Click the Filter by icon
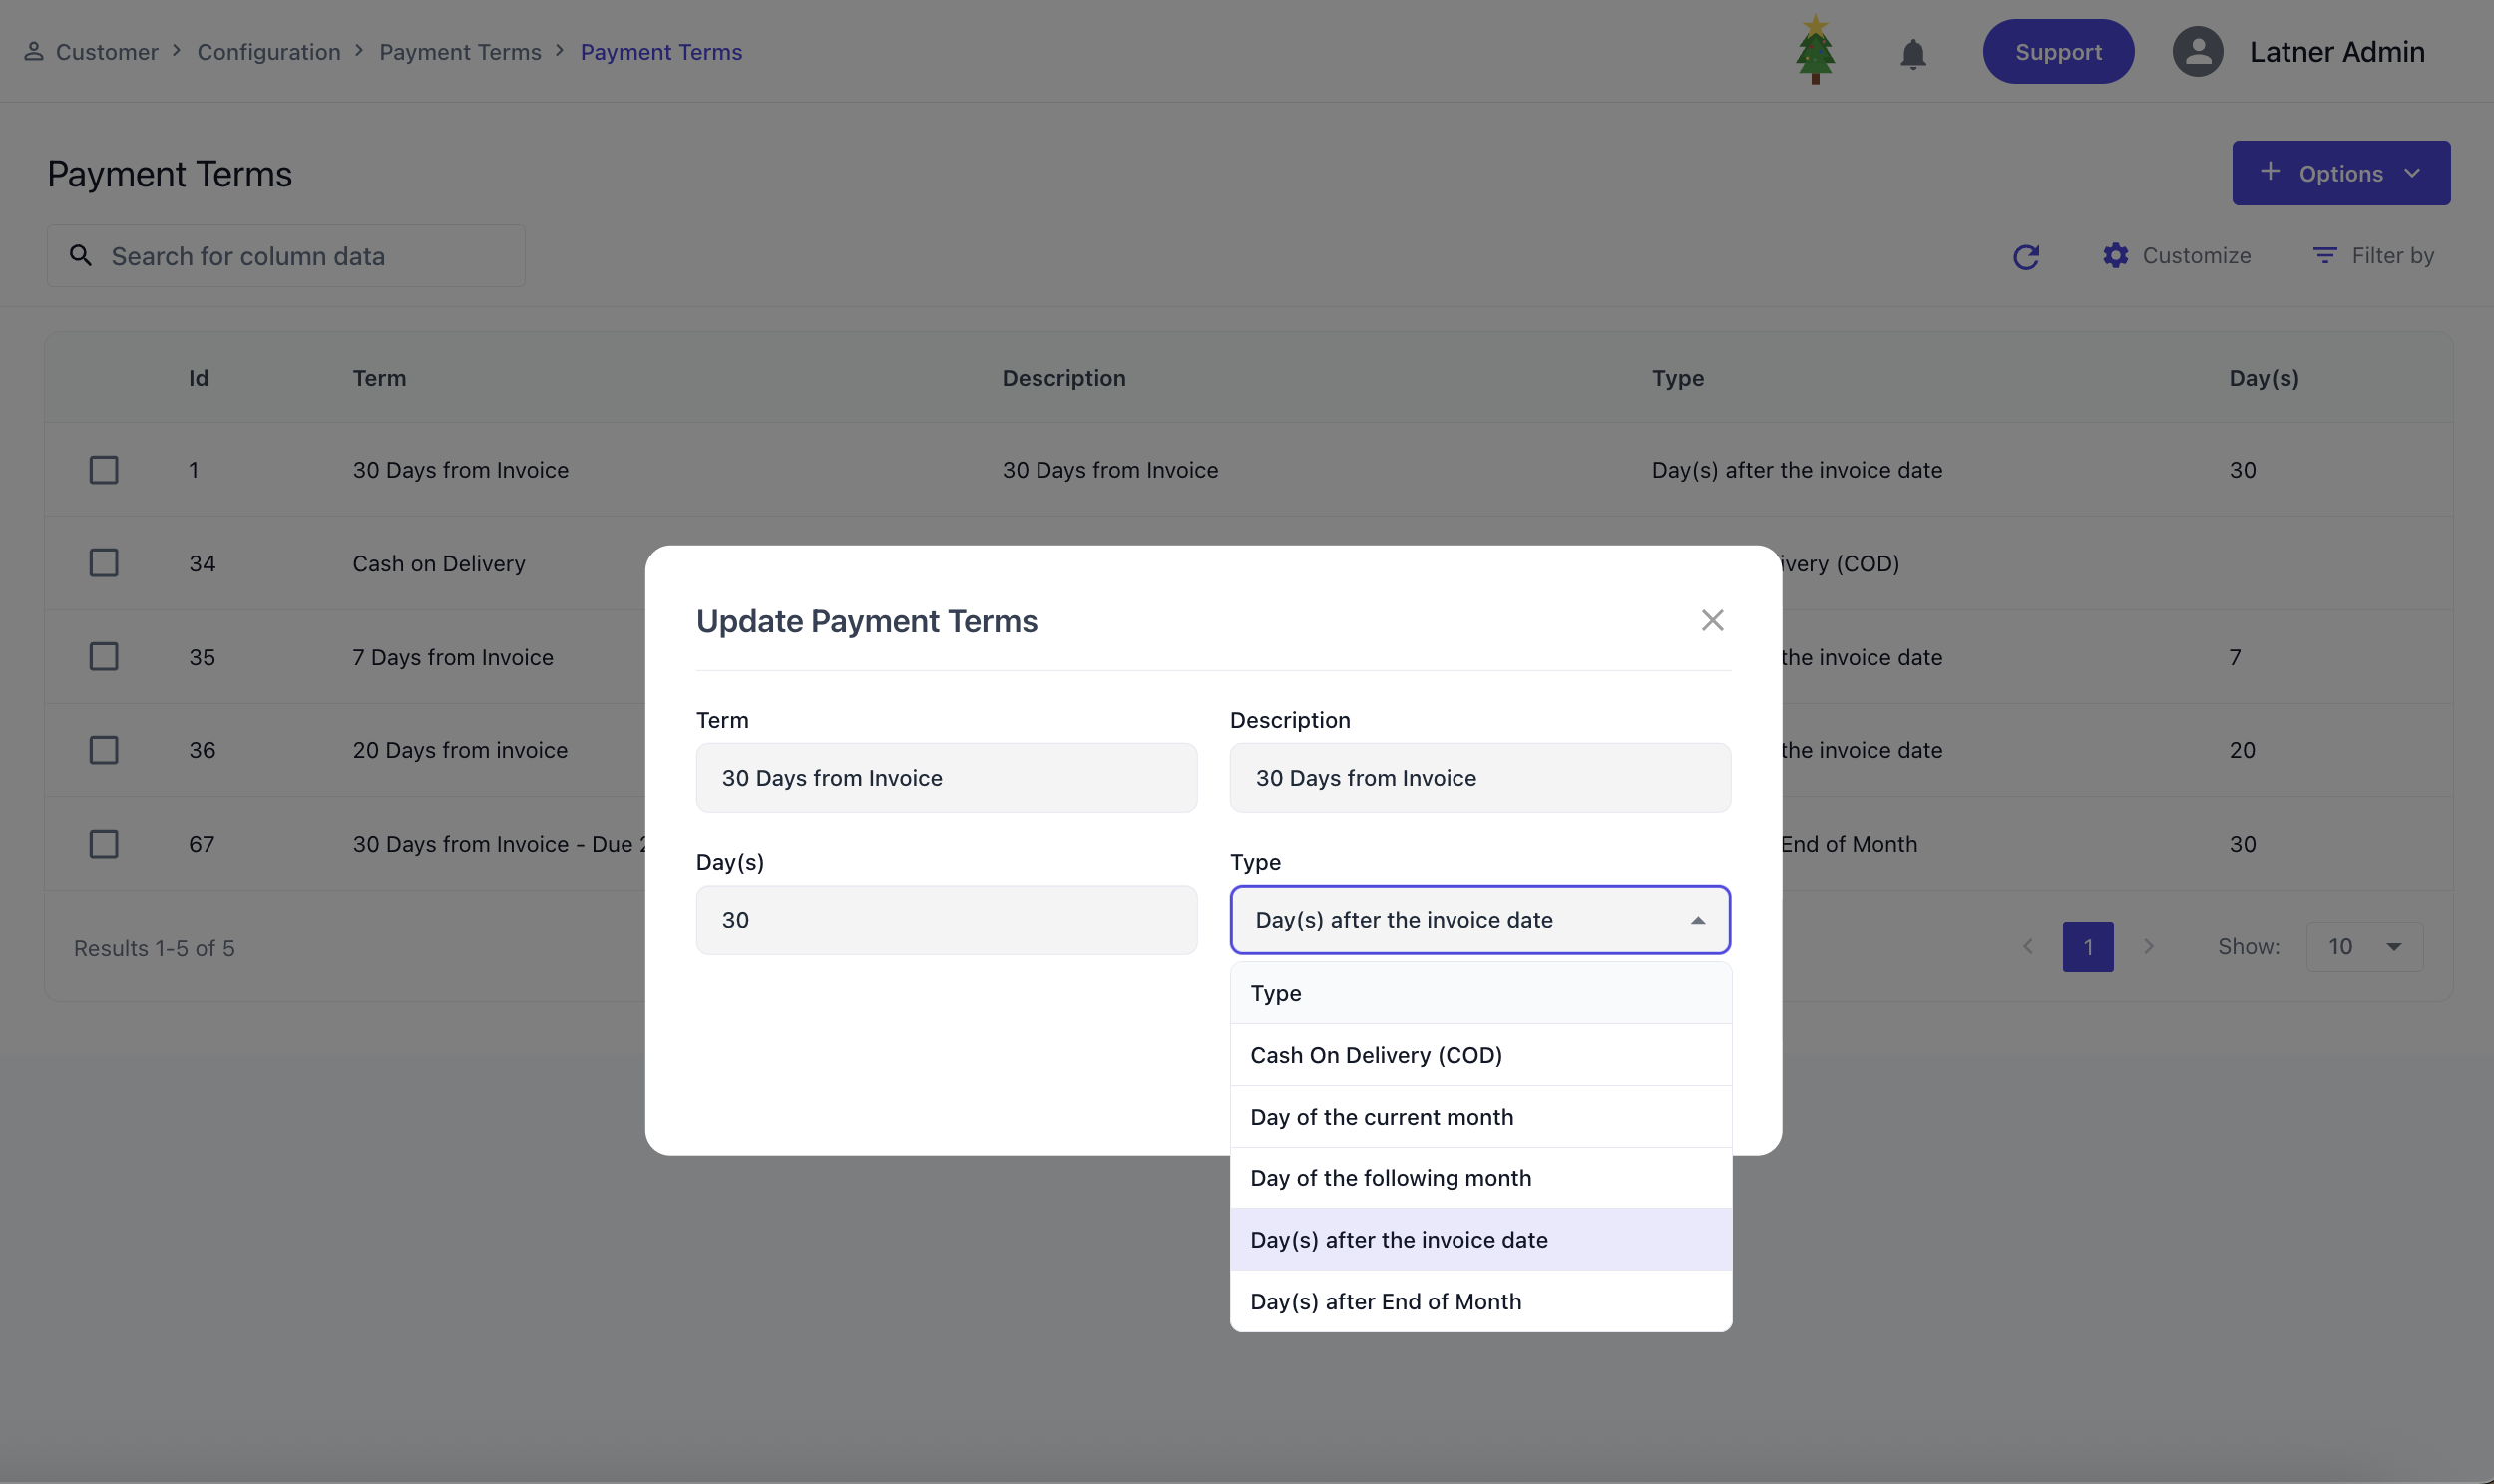 [x=2324, y=256]
